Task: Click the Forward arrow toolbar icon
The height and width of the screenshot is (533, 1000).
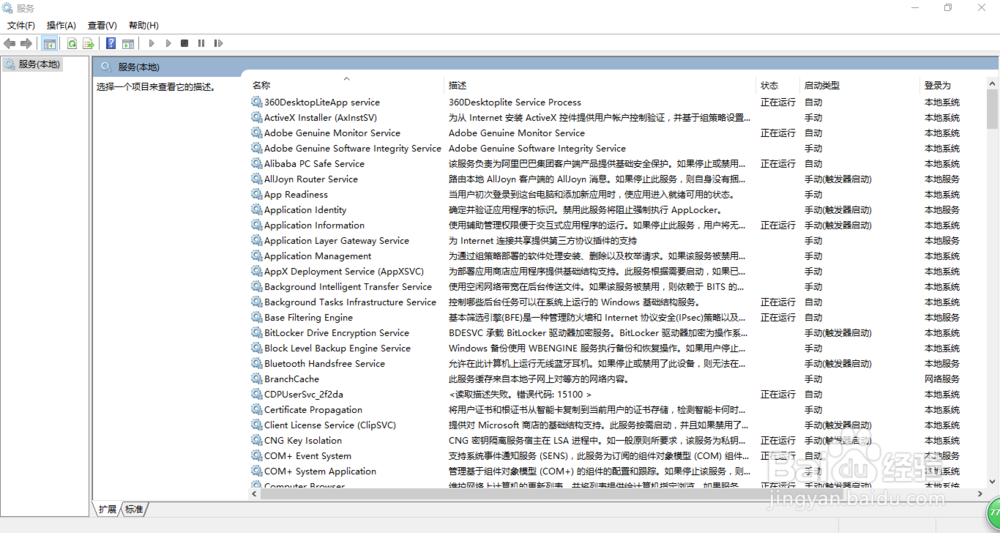Action: tap(26, 43)
